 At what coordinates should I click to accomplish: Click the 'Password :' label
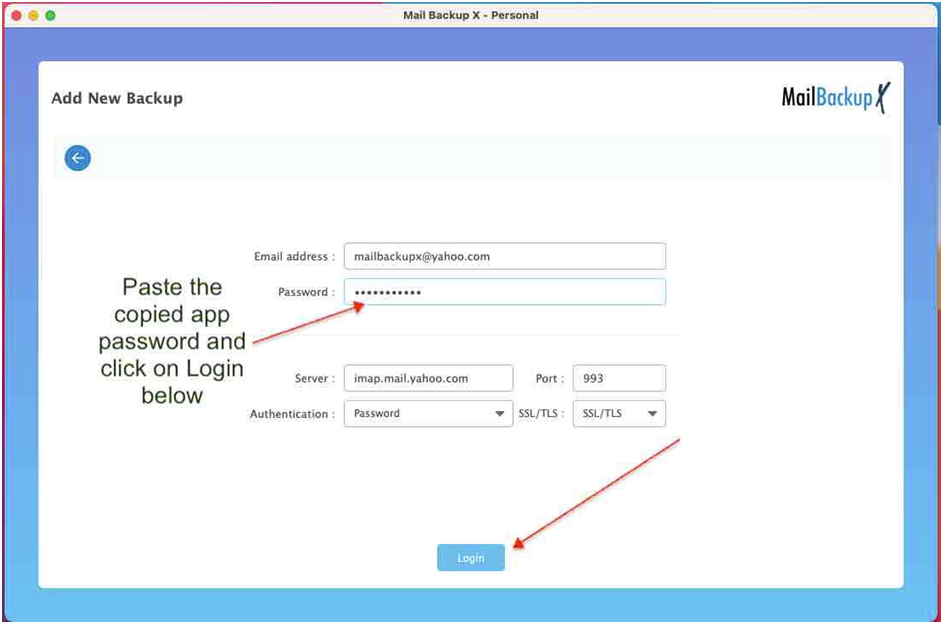(x=306, y=292)
